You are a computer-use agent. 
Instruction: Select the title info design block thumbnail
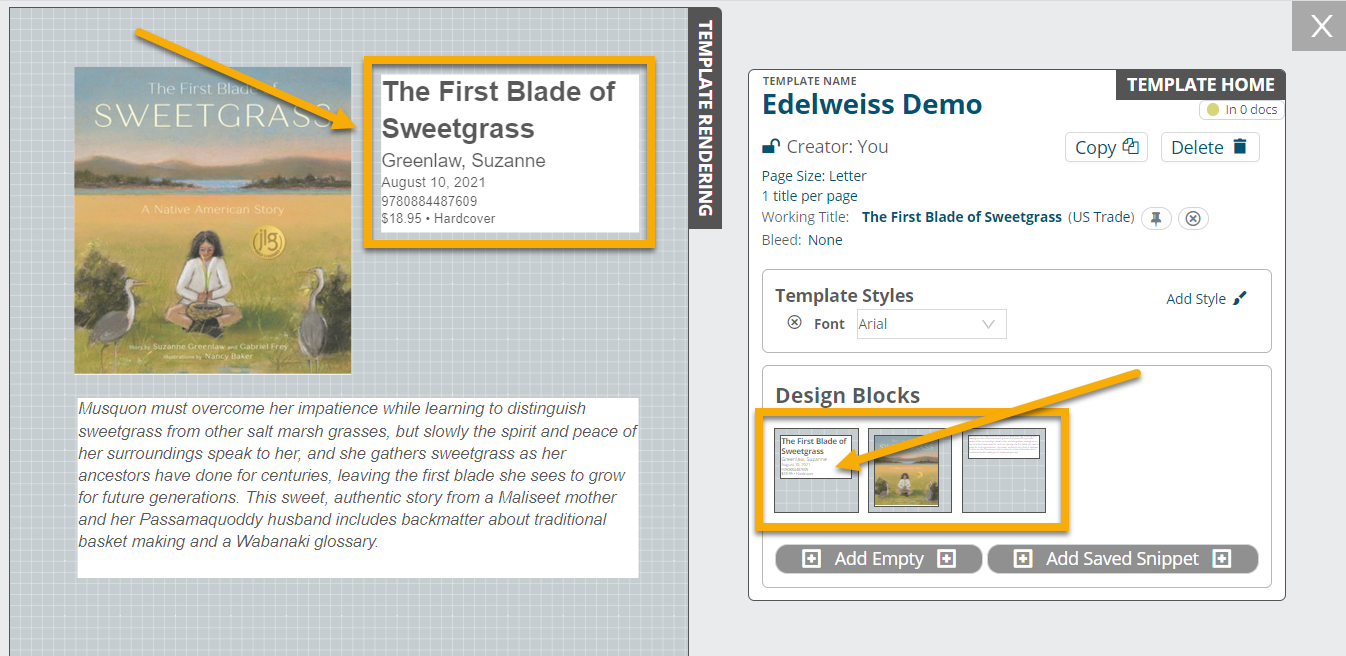[817, 470]
